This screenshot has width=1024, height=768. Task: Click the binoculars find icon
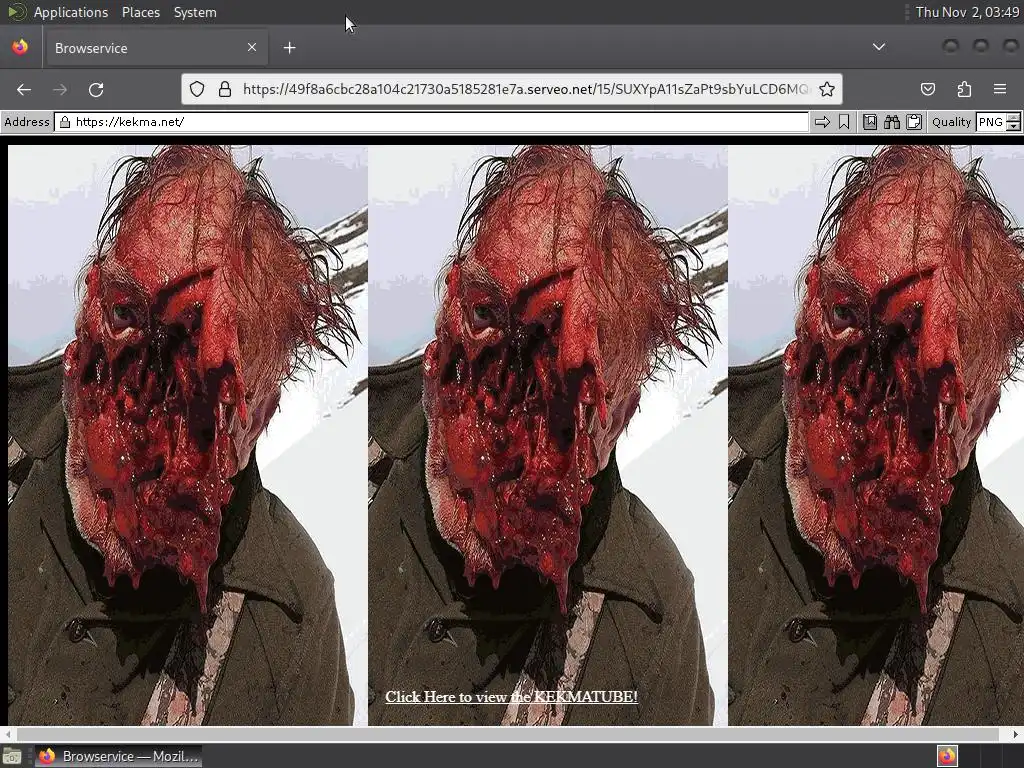coord(892,122)
